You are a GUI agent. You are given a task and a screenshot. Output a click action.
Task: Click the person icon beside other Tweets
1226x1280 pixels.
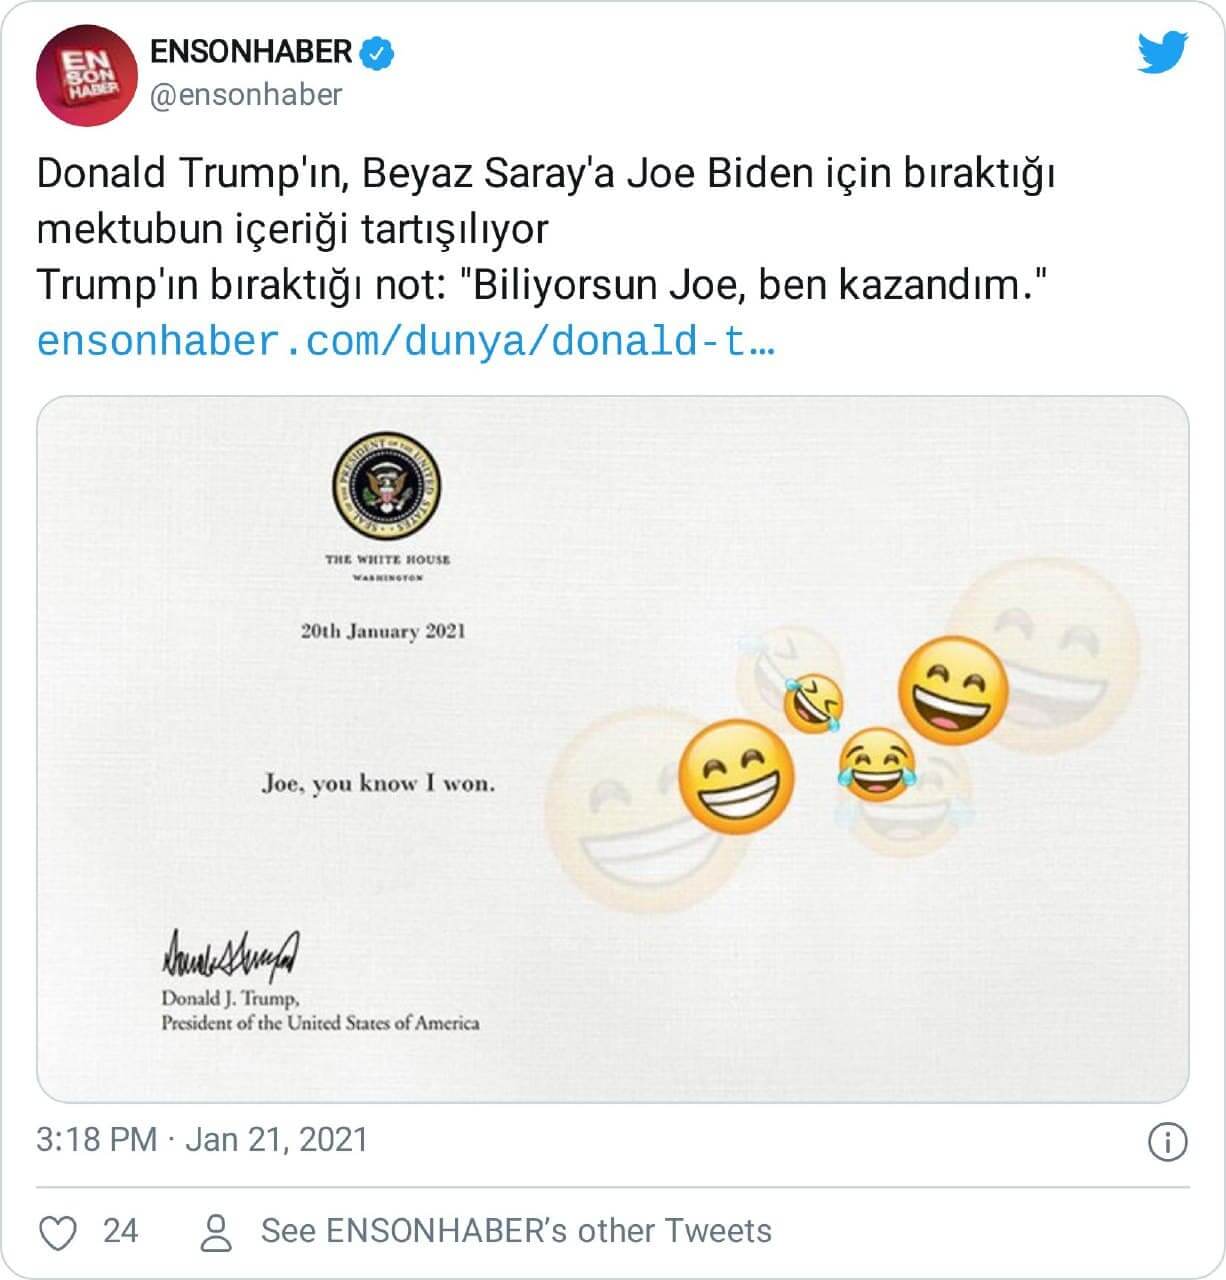tap(216, 1232)
